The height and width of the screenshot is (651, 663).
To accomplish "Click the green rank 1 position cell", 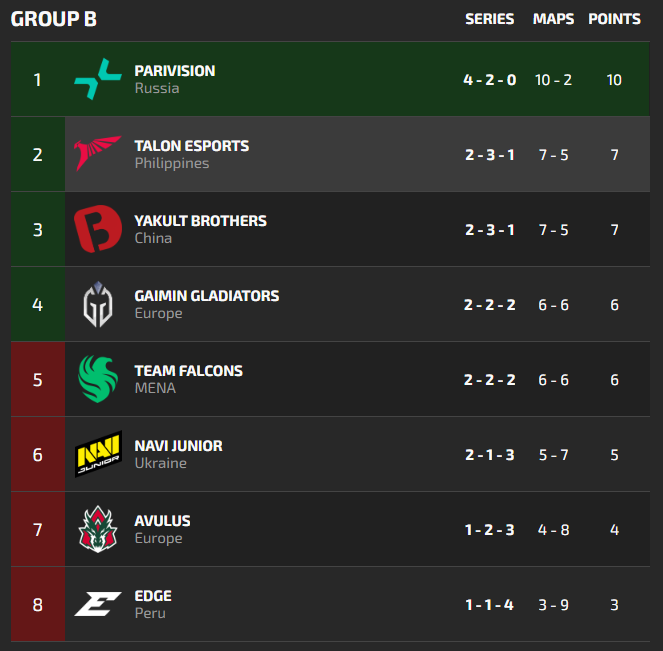I will tap(38, 79).
